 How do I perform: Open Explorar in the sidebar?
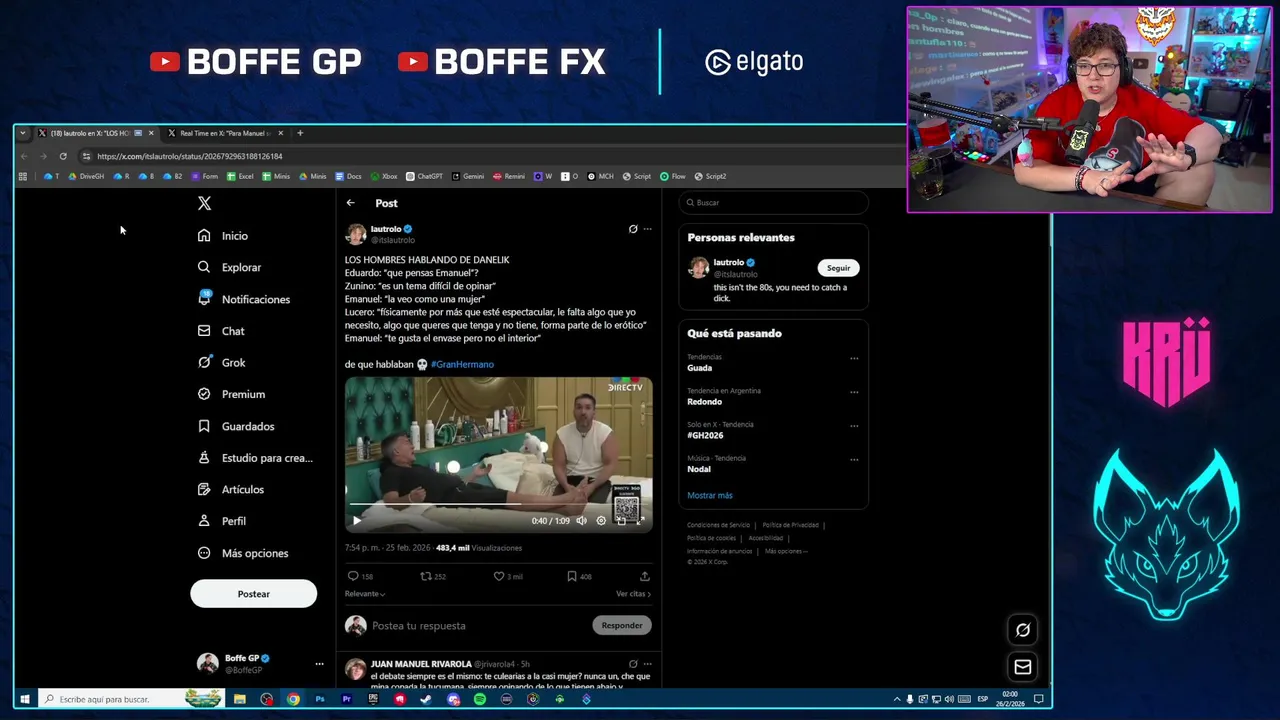[229, 267]
